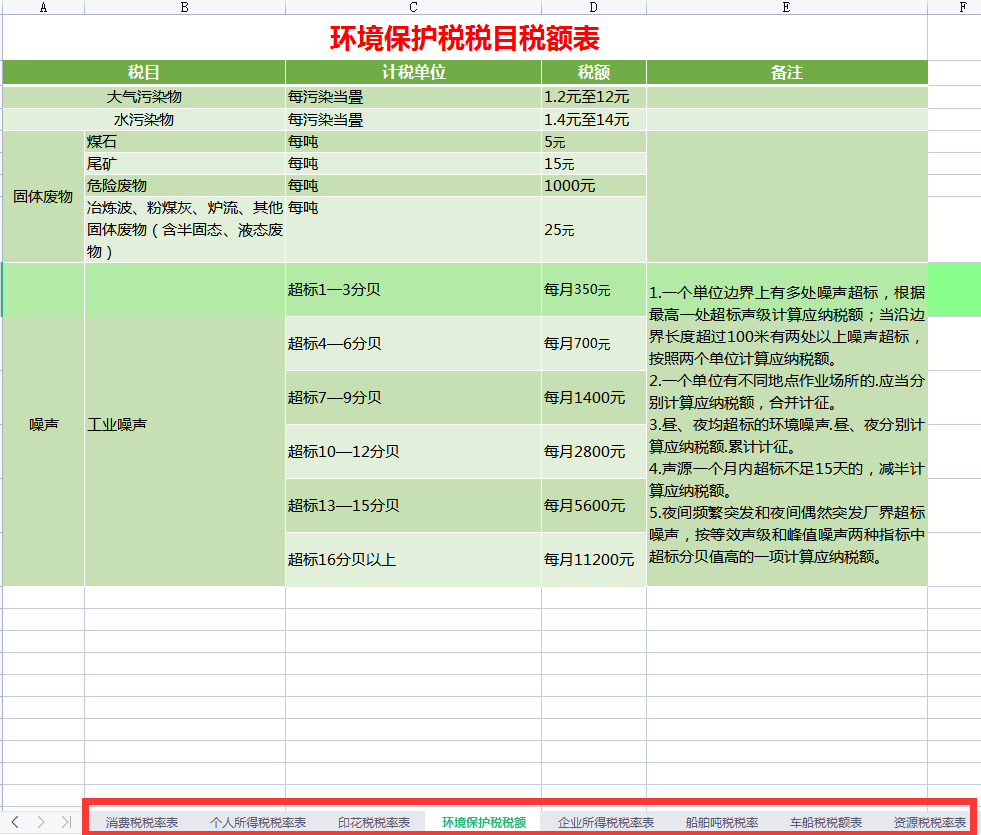Select column F header
Viewport: 981px width, 835px height.
(962, 8)
